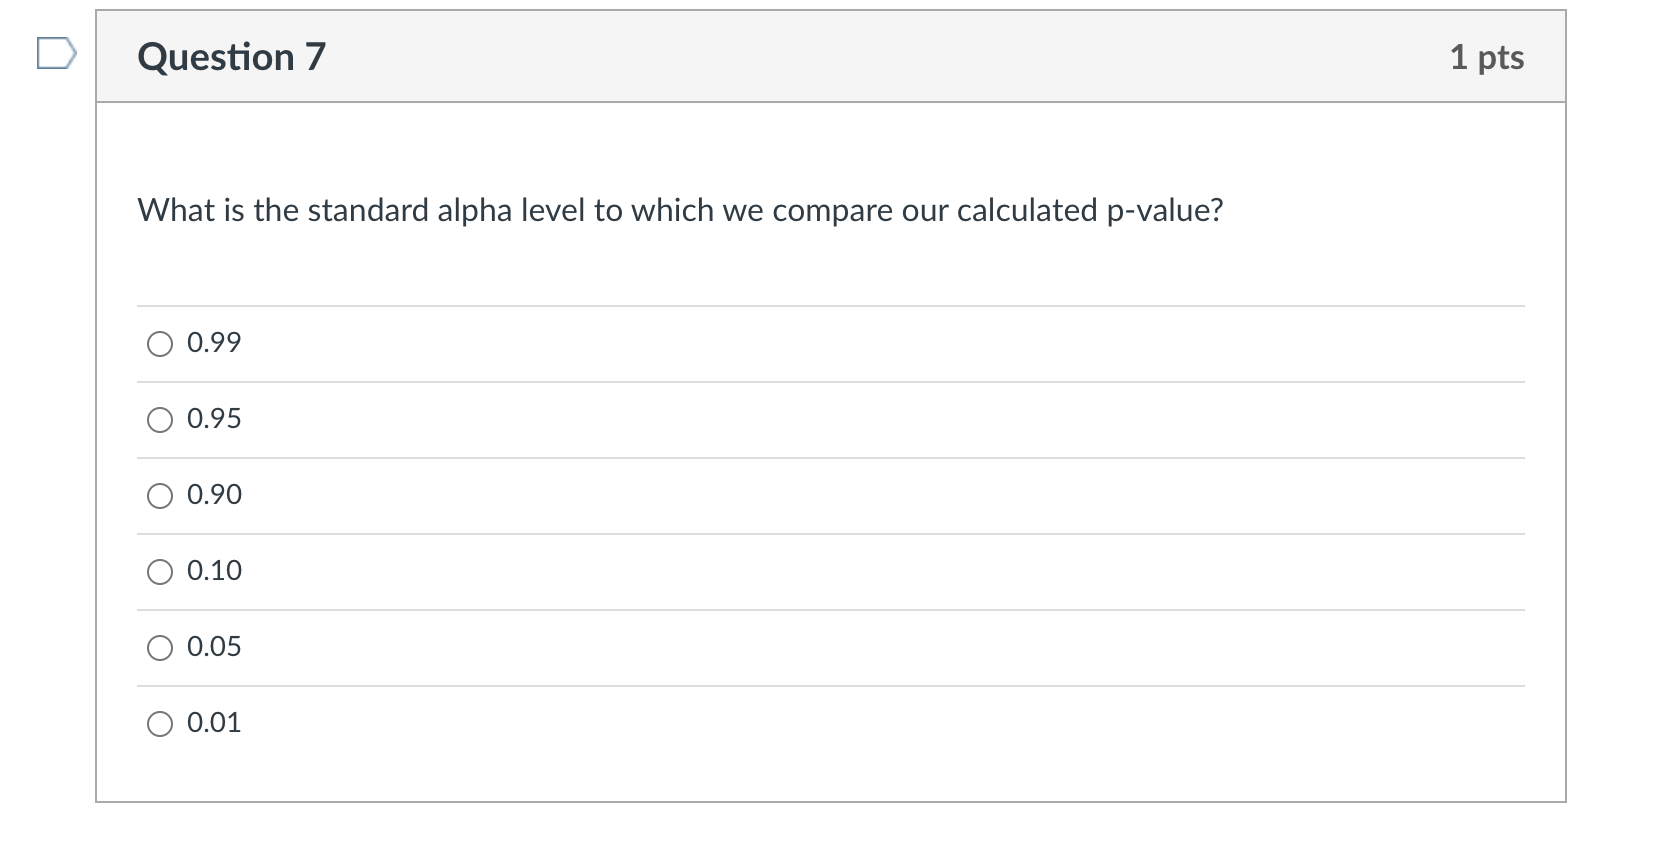Select the 0.90 radio button
The height and width of the screenshot is (844, 1662).
point(160,495)
